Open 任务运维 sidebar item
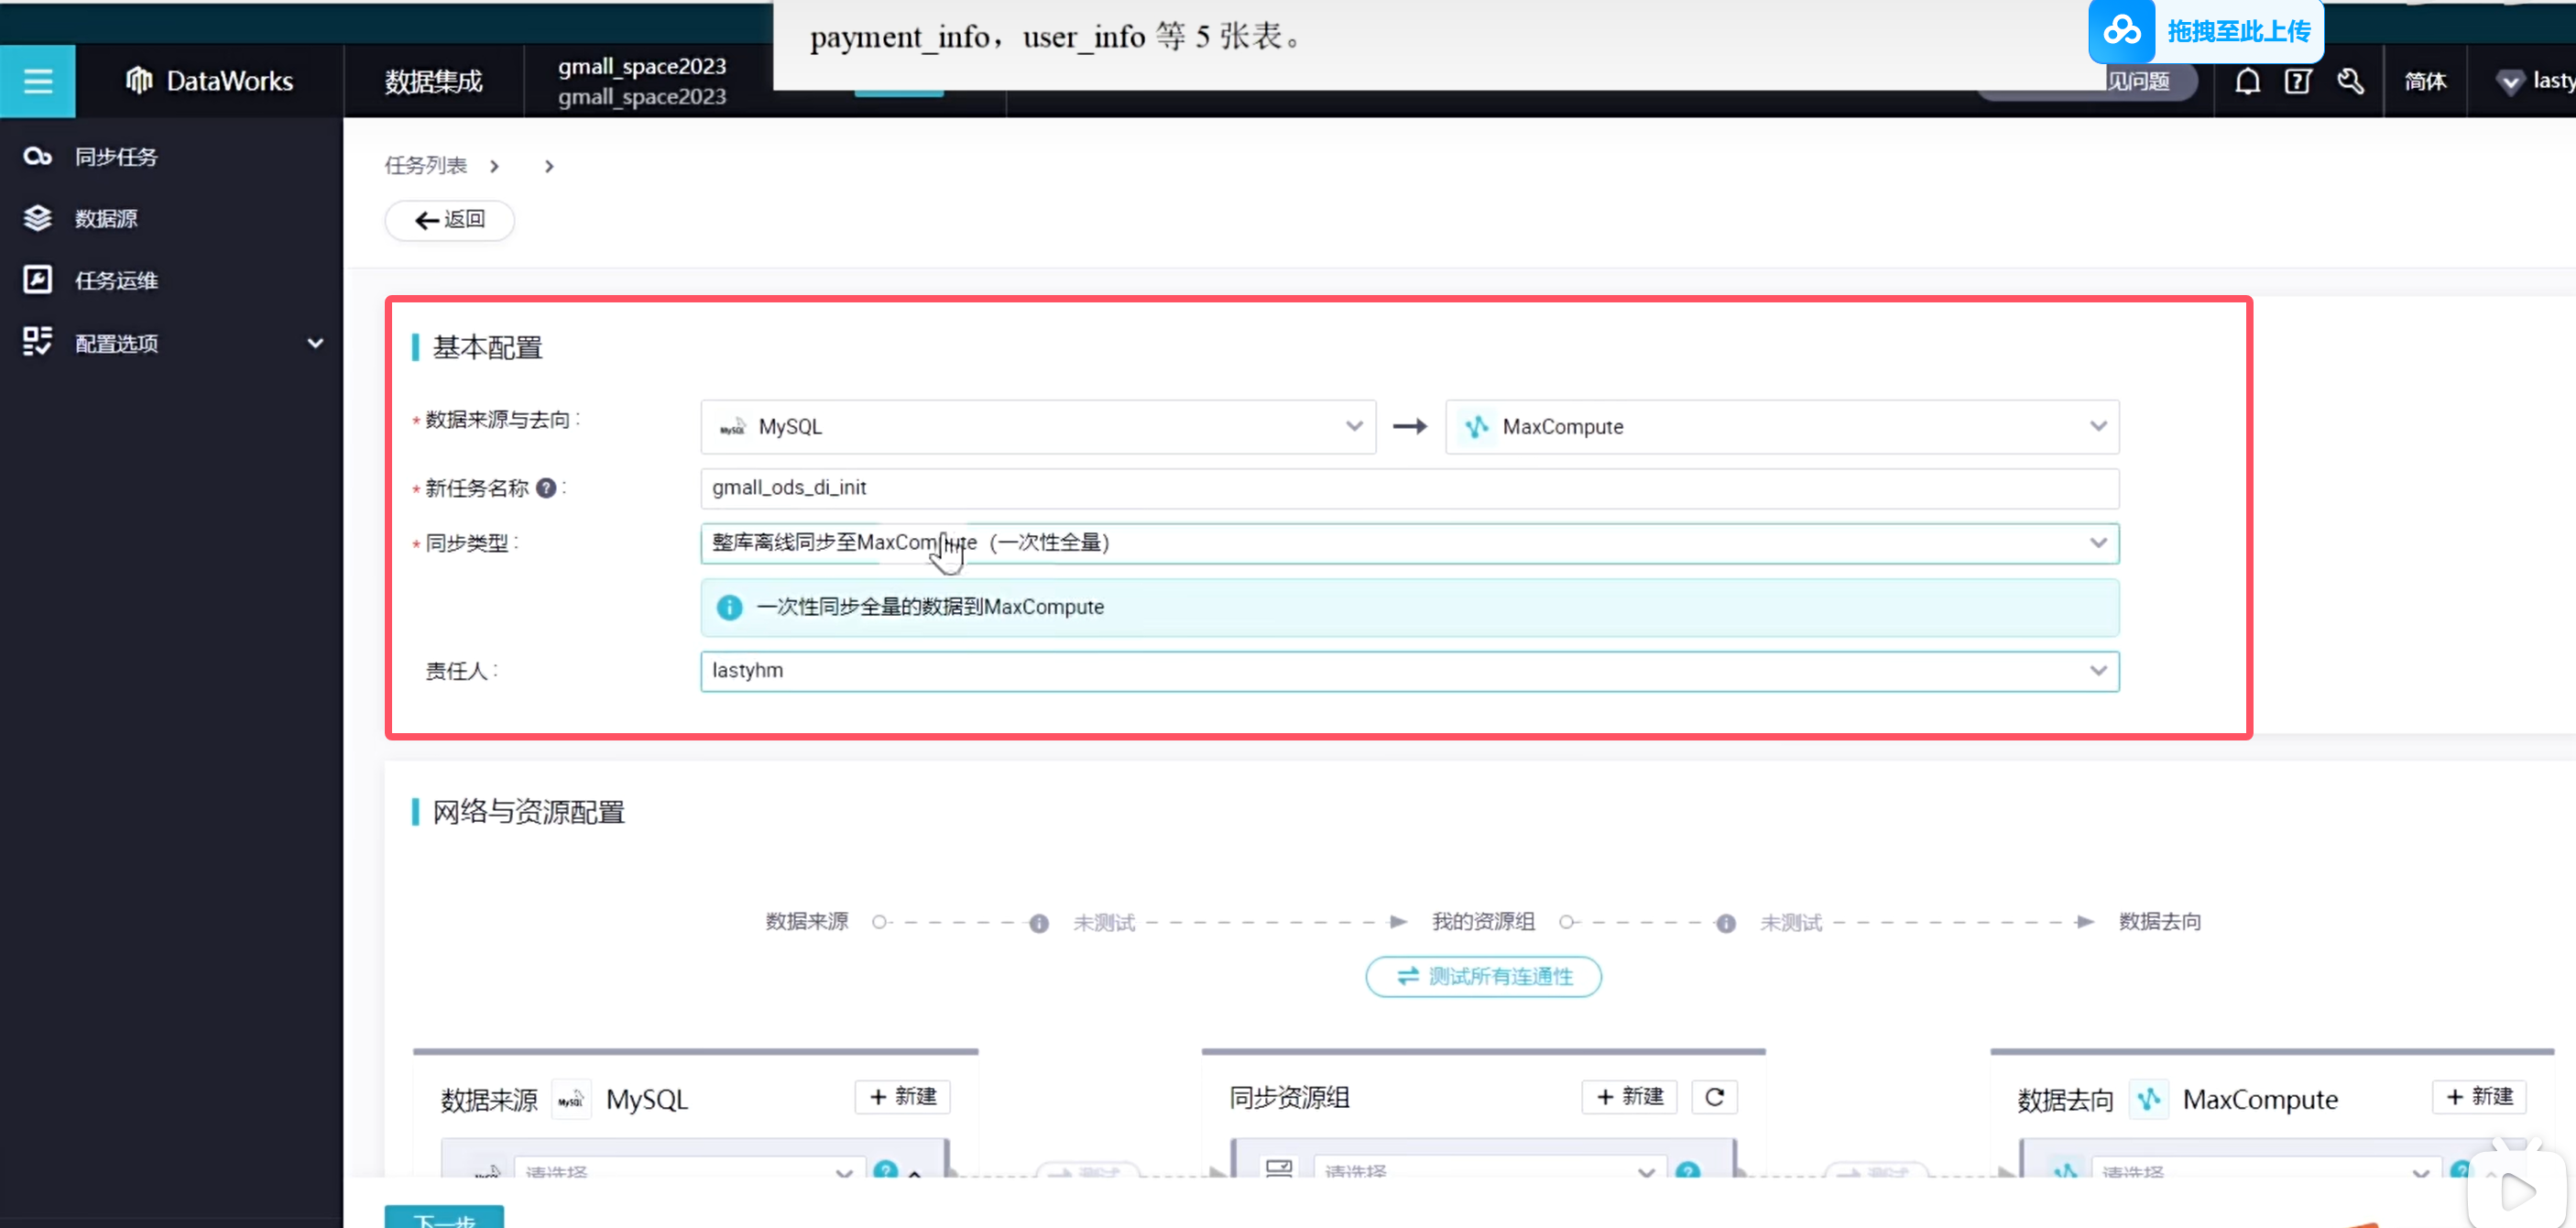 pyautogui.click(x=116, y=281)
